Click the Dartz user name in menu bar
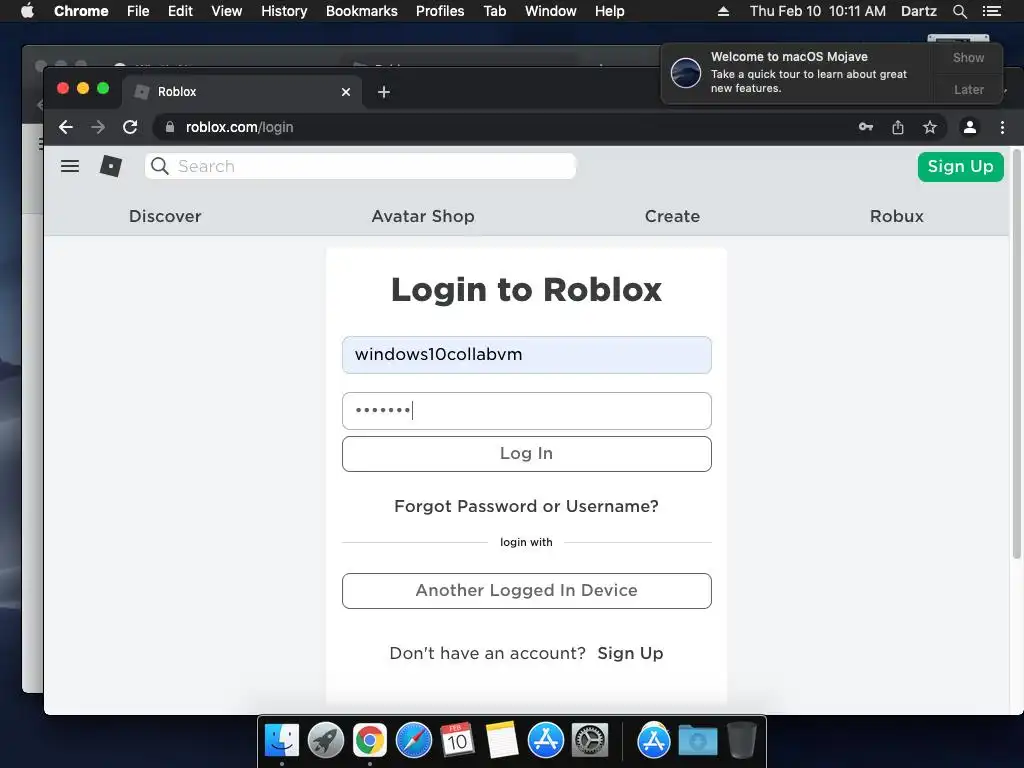The width and height of the screenshot is (1024, 768). (x=919, y=11)
